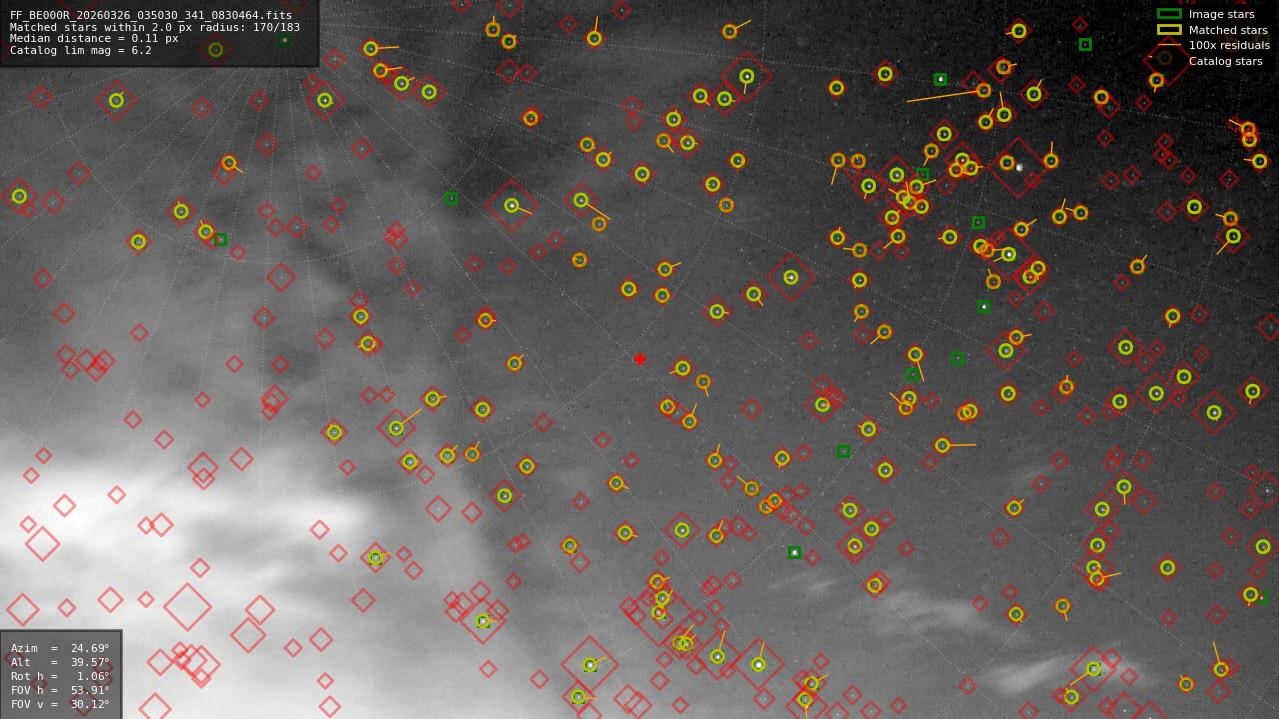The width and height of the screenshot is (1279, 719).
Task: Click the yellow Matched stars legend swatch
Action: (x=1169, y=29)
